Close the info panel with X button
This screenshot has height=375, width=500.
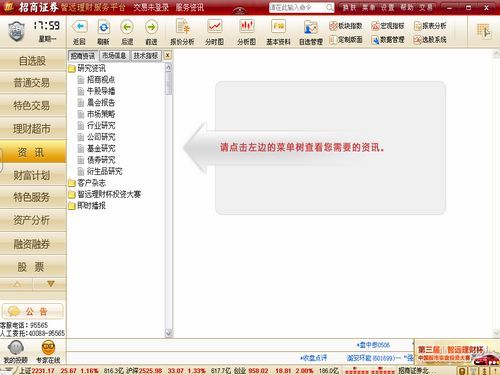167,55
